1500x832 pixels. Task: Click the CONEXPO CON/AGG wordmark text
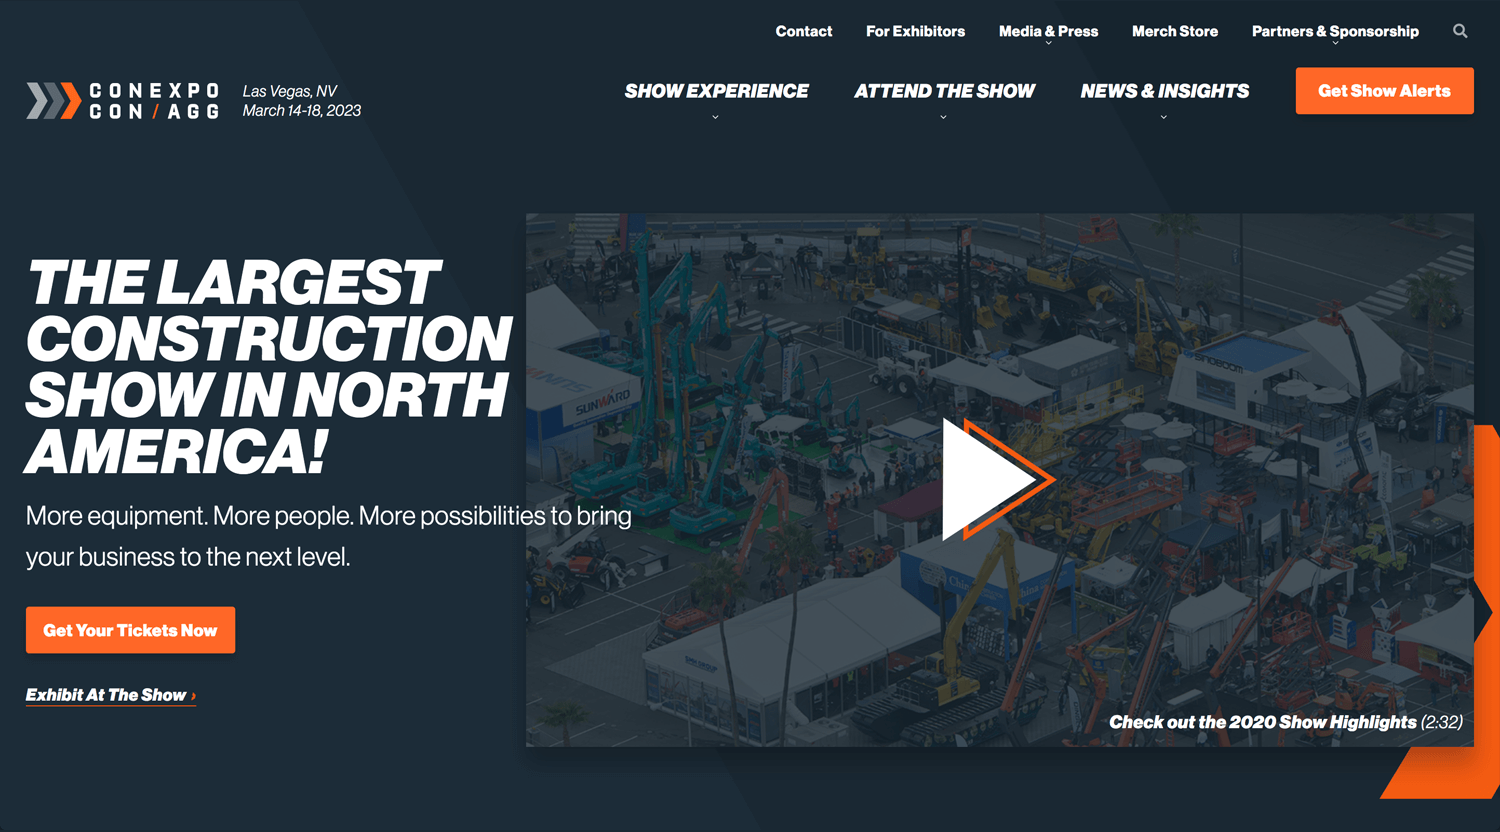pyautogui.click(x=154, y=101)
